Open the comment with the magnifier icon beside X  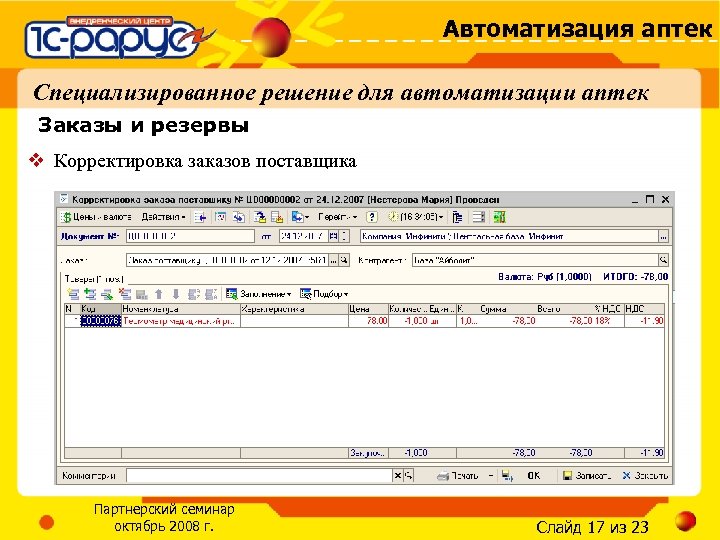pos(408,476)
